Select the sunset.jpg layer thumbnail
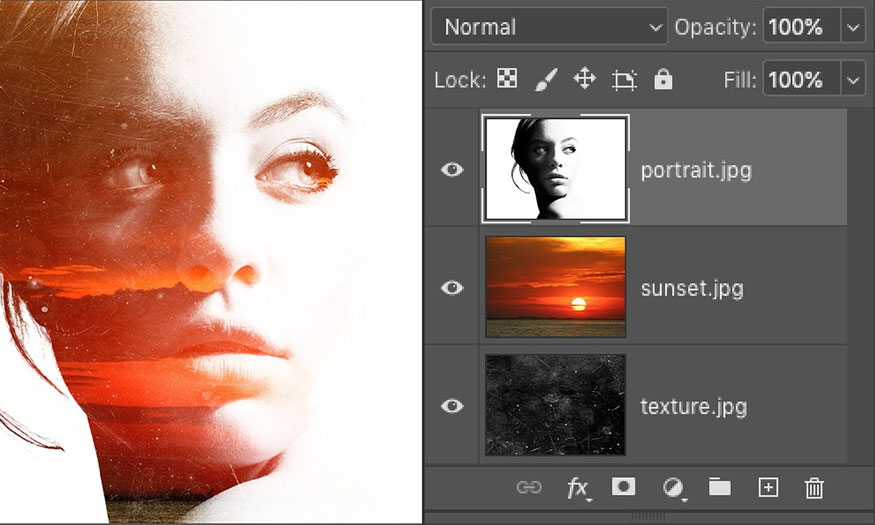 pos(555,287)
